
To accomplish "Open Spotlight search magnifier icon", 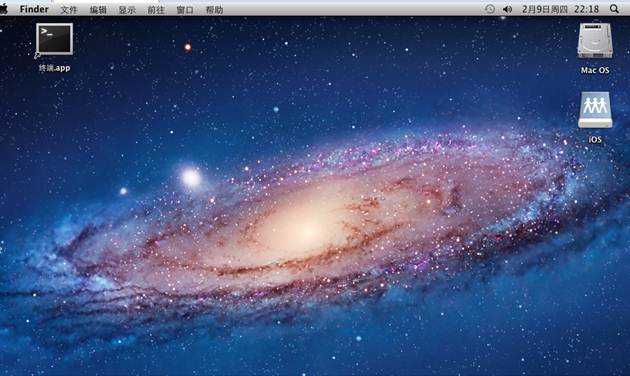I will point(614,9).
